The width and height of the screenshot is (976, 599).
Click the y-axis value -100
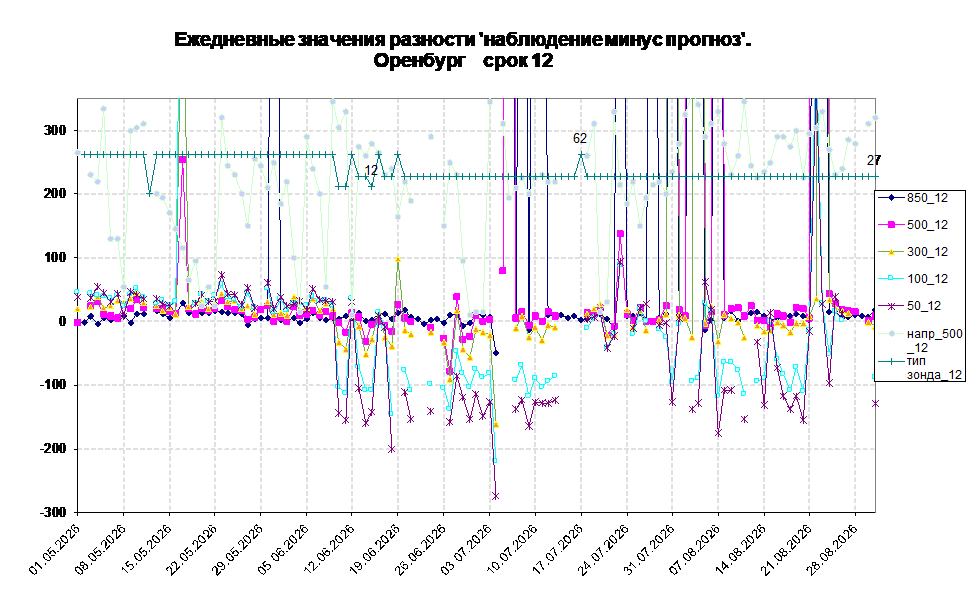52,385
